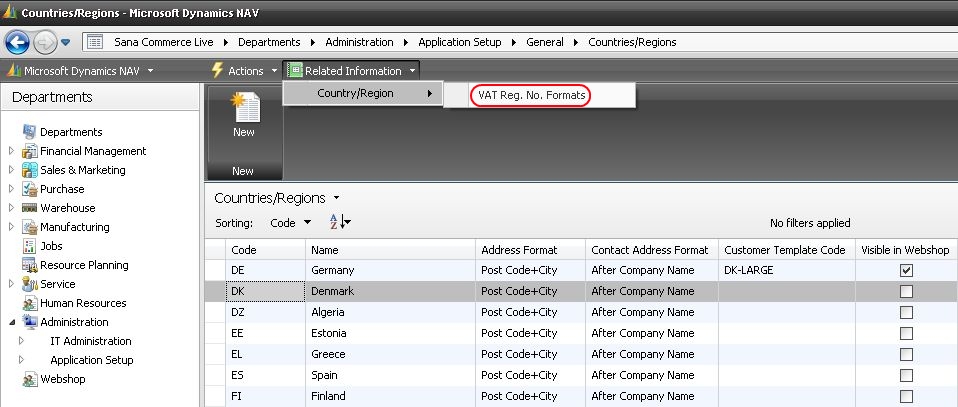Select Jobs in the departments tree
This screenshot has height=407, width=958.
[51, 246]
